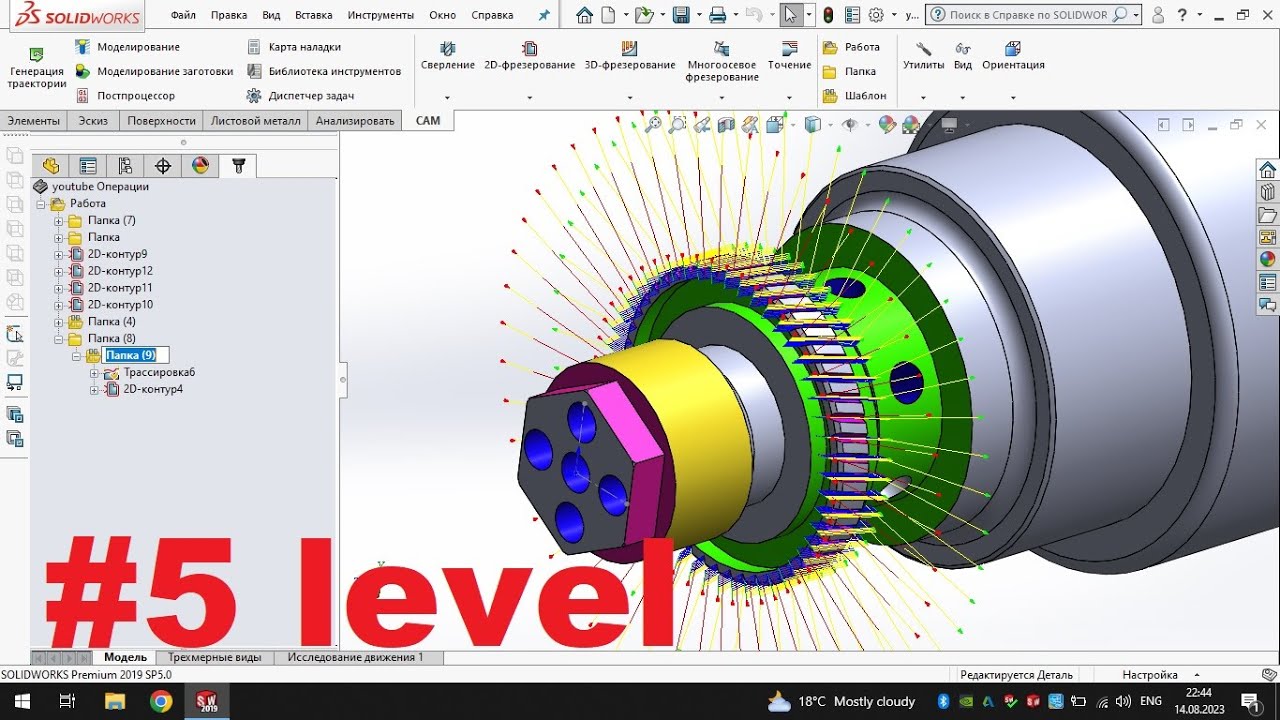The width and height of the screenshot is (1280, 720).
Task: Collapse the Папка (8) tree node
Action: point(59,339)
